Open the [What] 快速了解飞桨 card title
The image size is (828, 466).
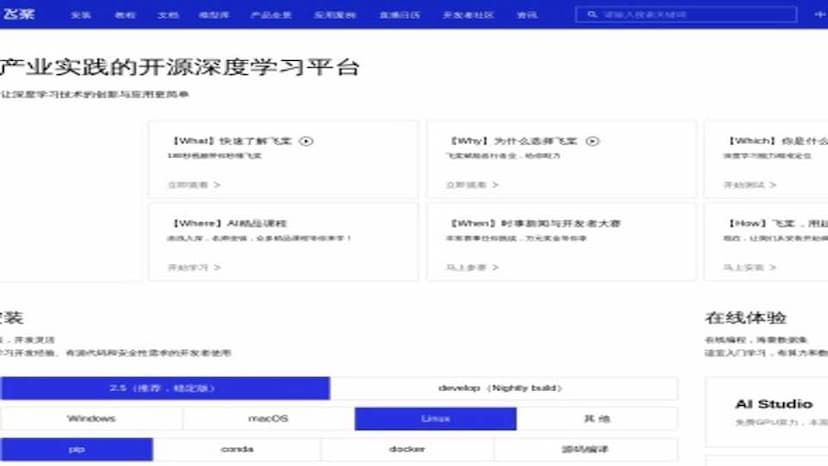pos(232,141)
